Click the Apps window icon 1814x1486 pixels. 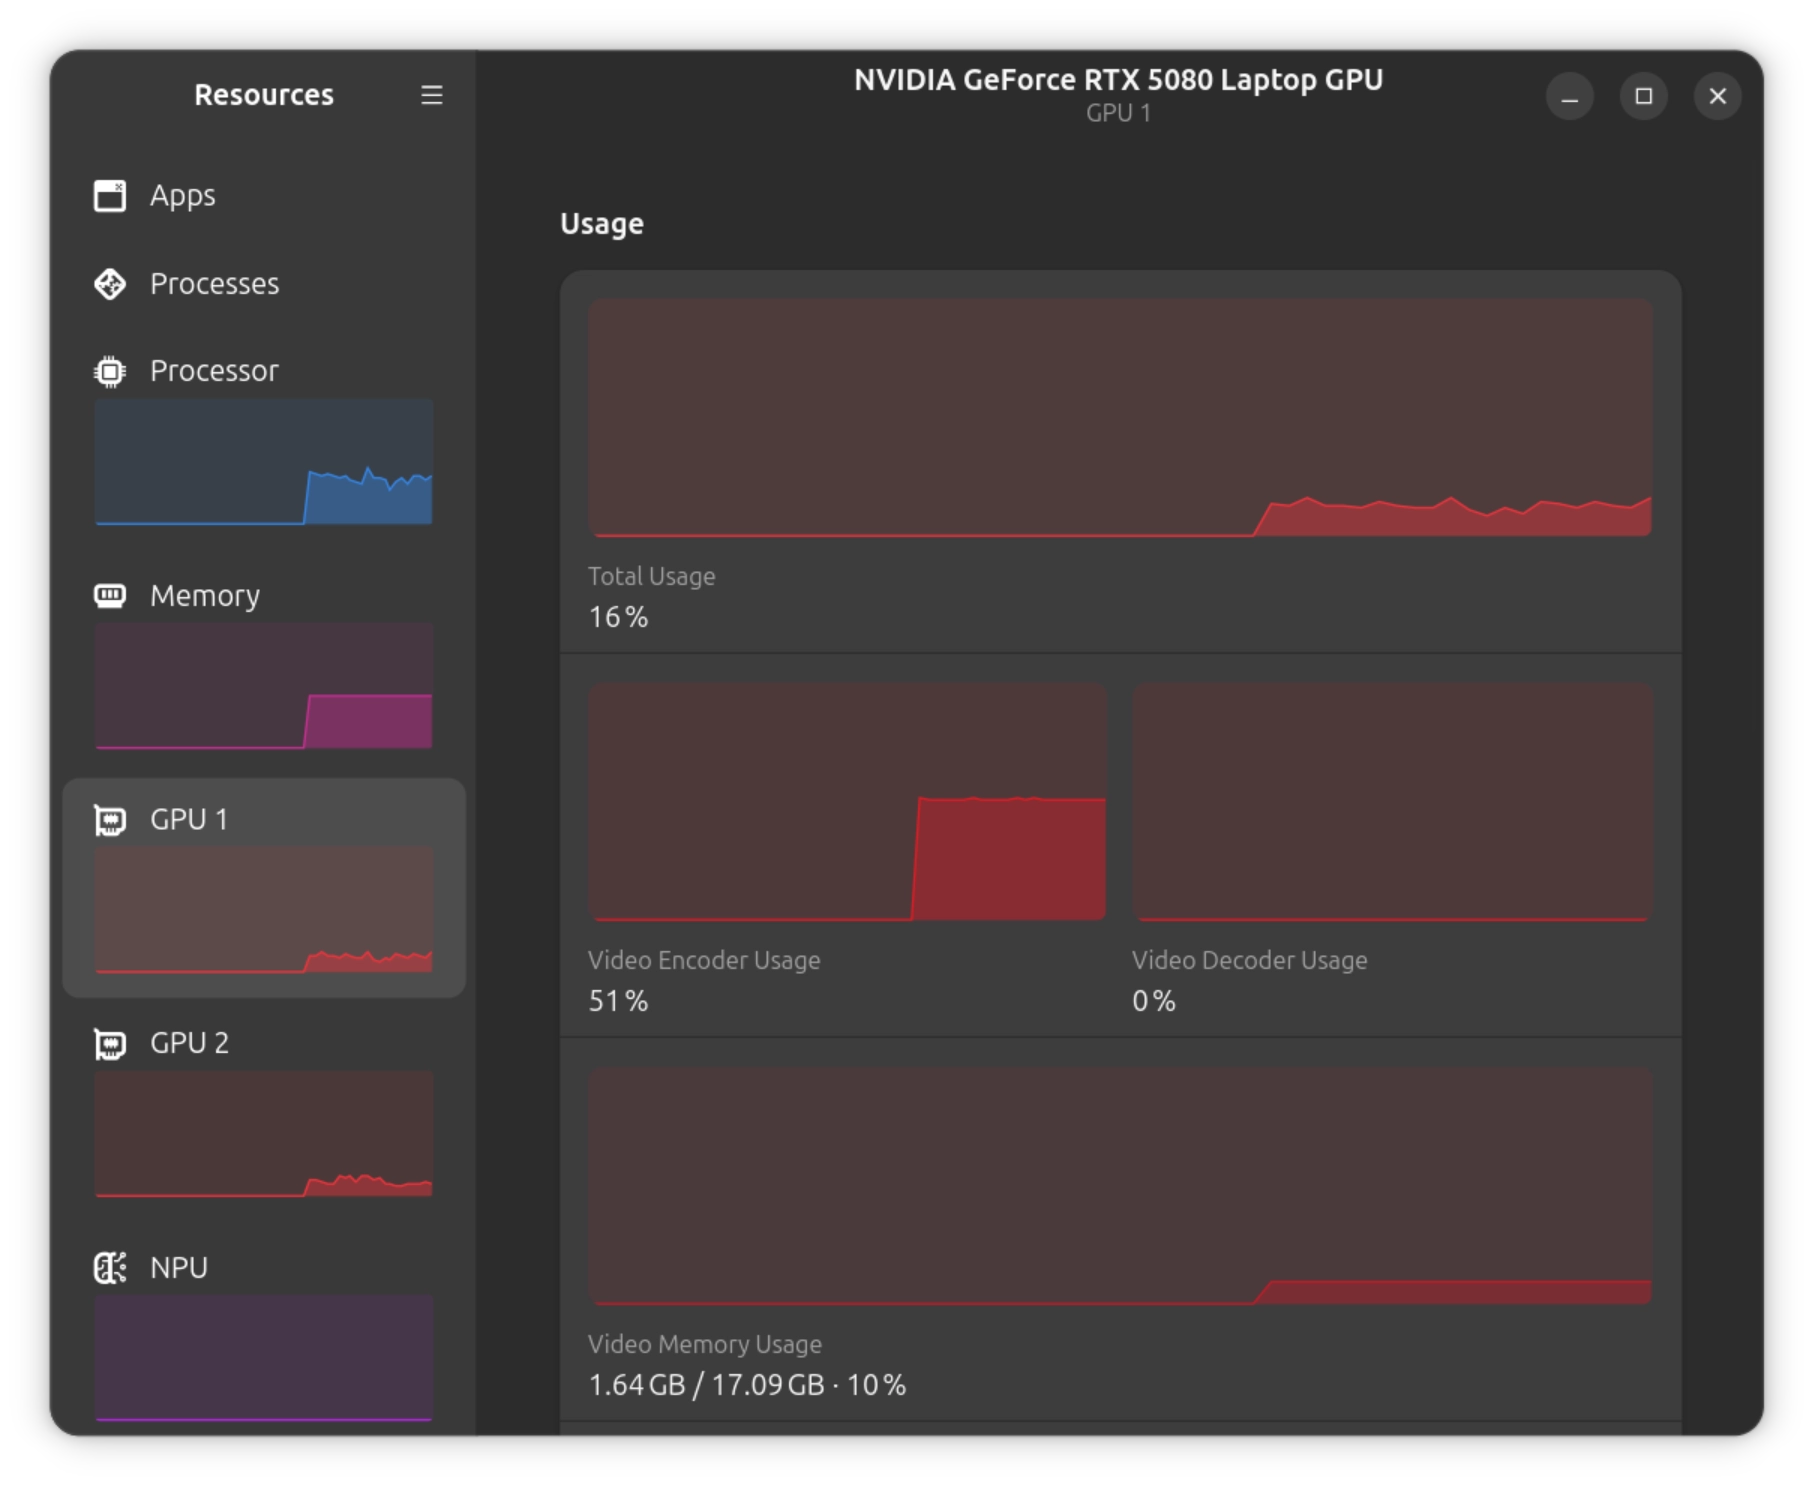point(110,196)
